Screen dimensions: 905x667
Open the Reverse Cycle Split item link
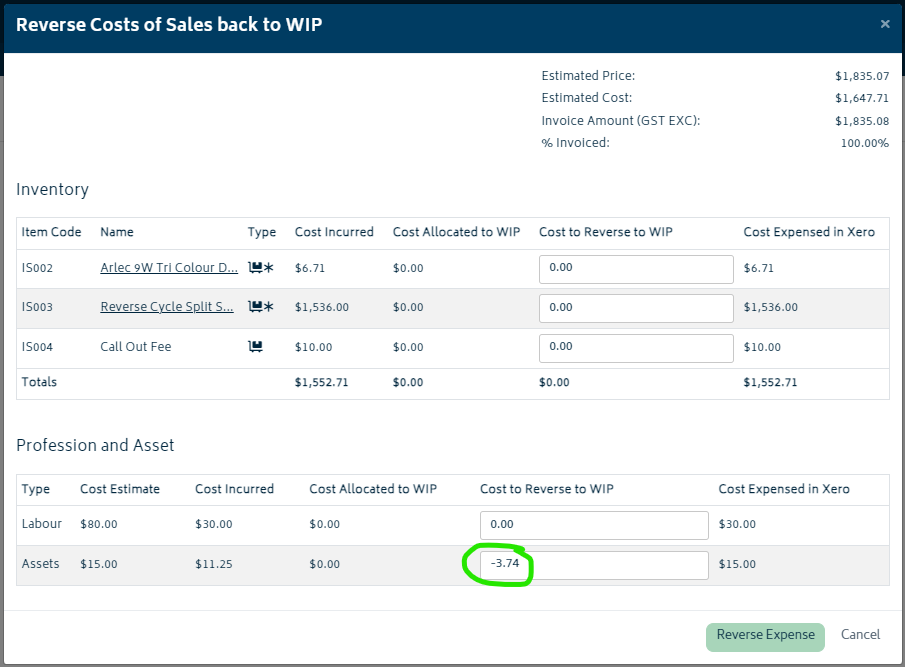coord(167,307)
